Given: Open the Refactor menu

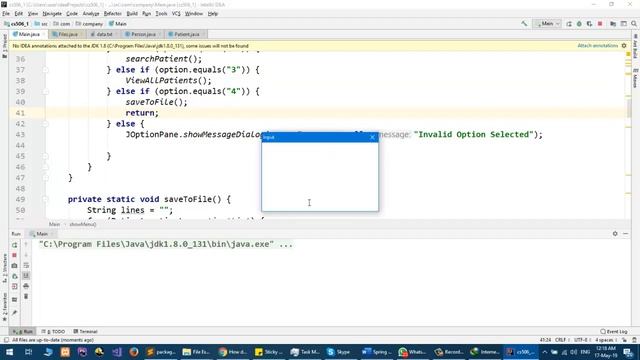Looking at the screenshot, I should coord(112,13).
